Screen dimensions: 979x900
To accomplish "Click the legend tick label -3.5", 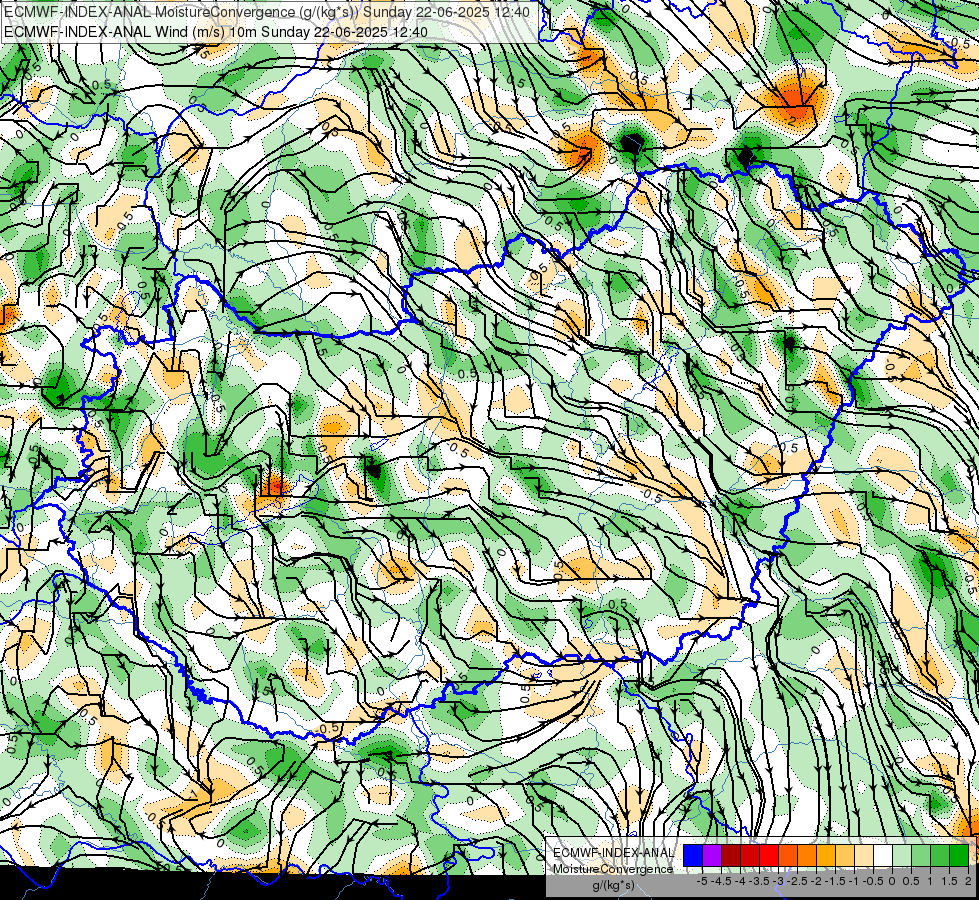I will (759, 881).
